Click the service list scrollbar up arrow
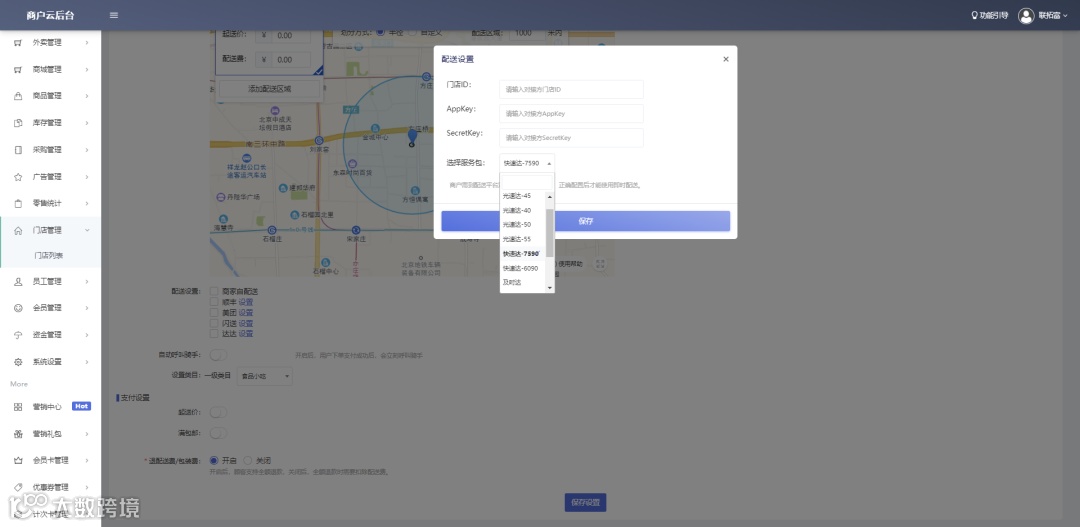 pyautogui.click(x=550, y=196)
